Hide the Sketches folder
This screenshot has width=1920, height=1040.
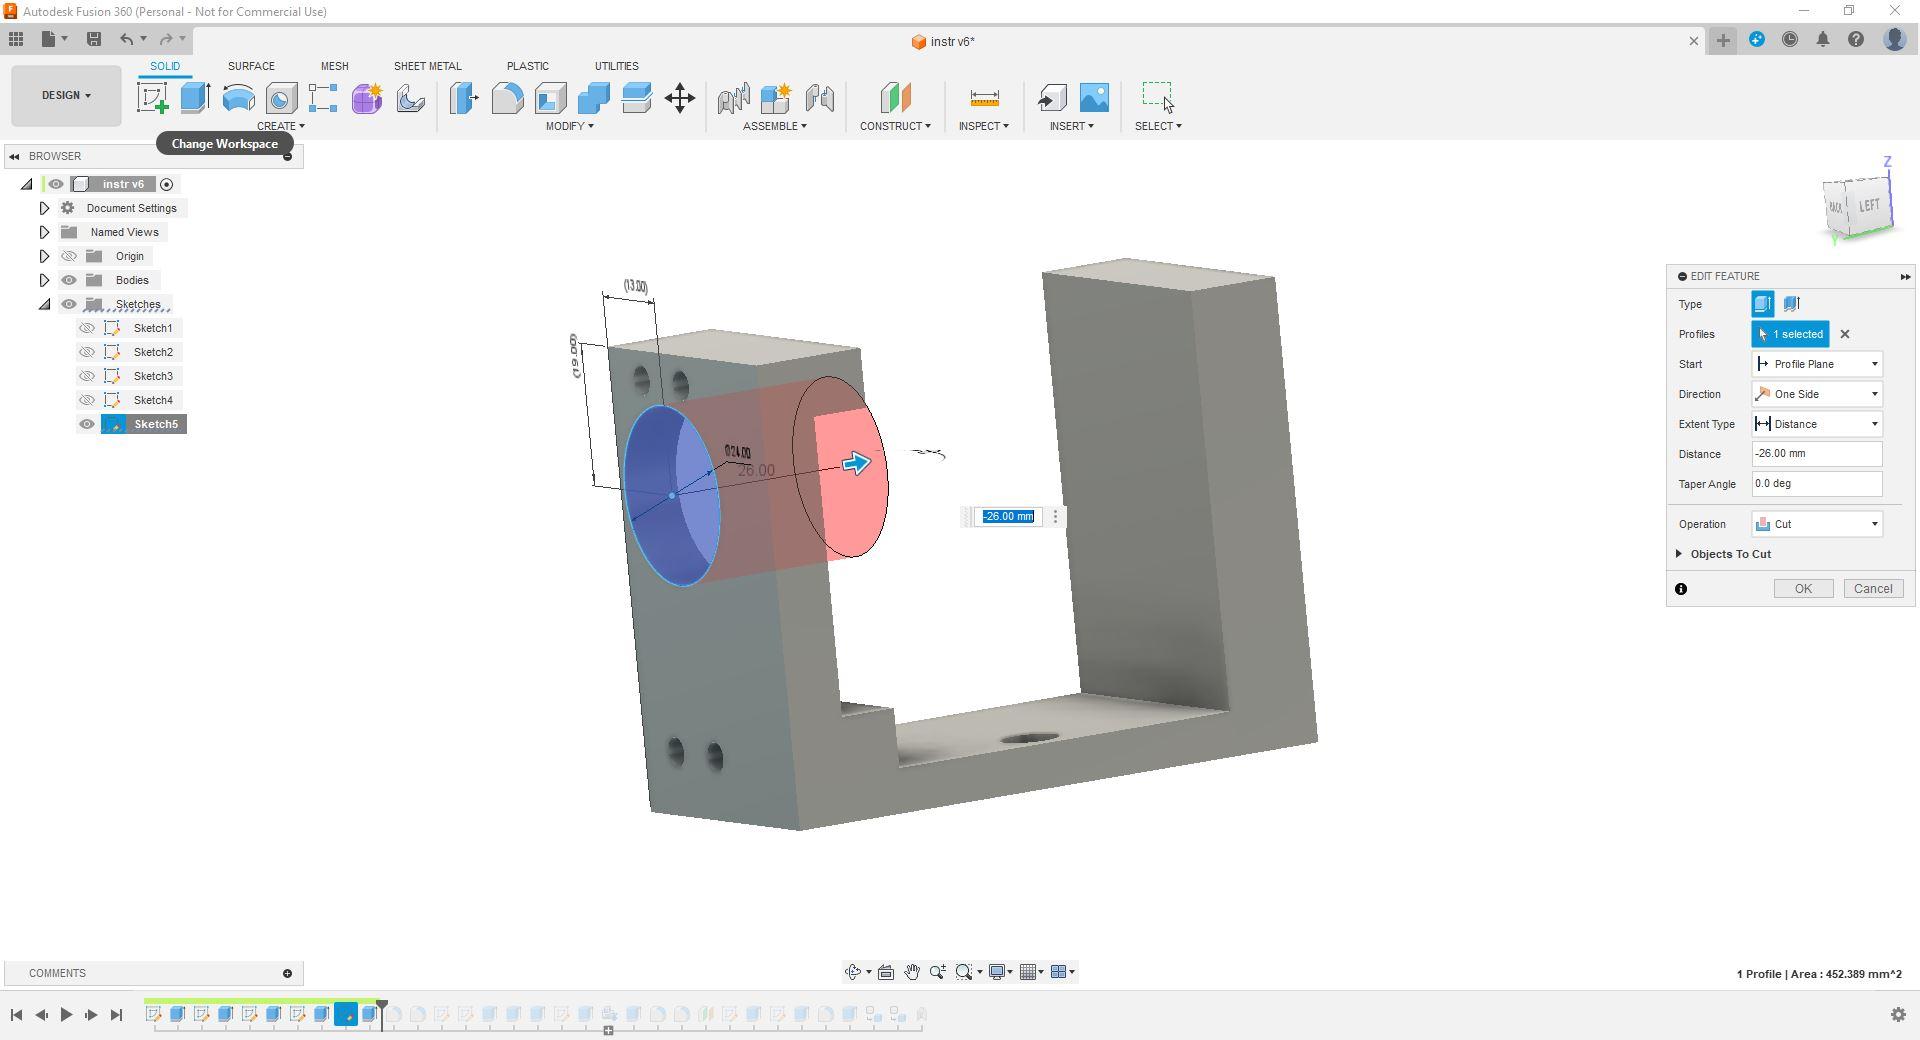(x=69, y=304)
